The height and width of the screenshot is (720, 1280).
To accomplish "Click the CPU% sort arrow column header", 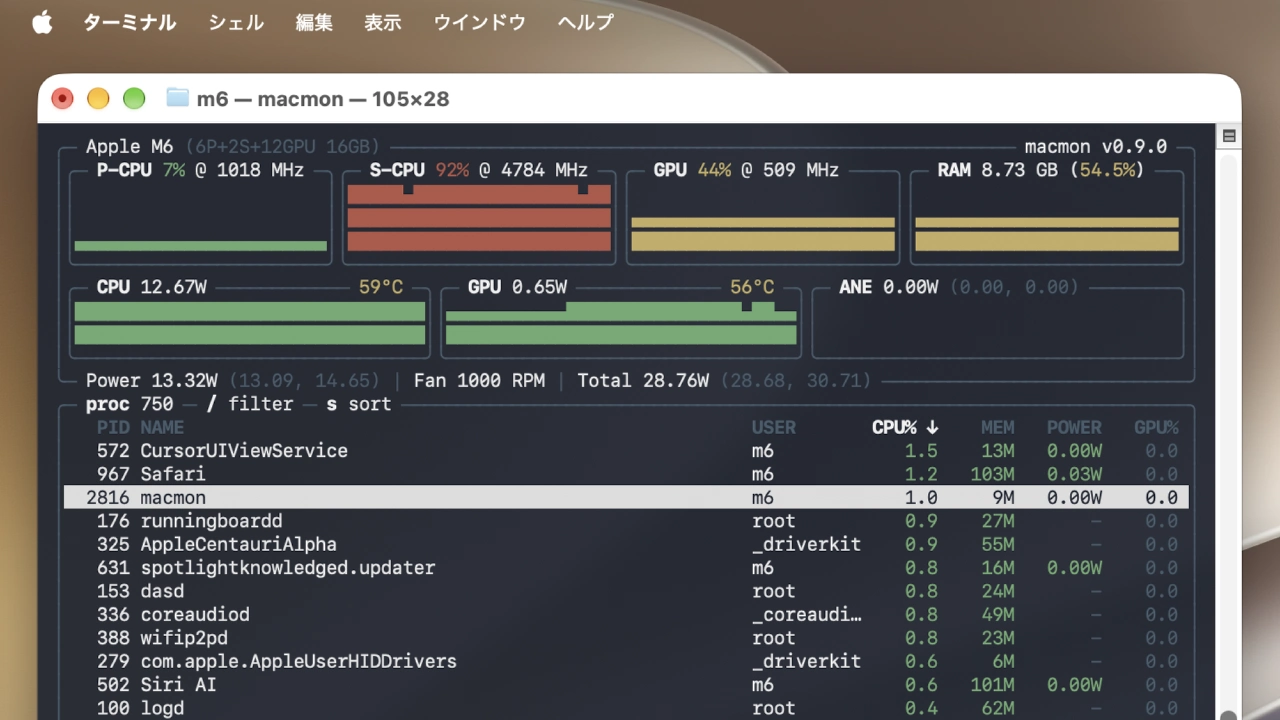I will [906, 427].
